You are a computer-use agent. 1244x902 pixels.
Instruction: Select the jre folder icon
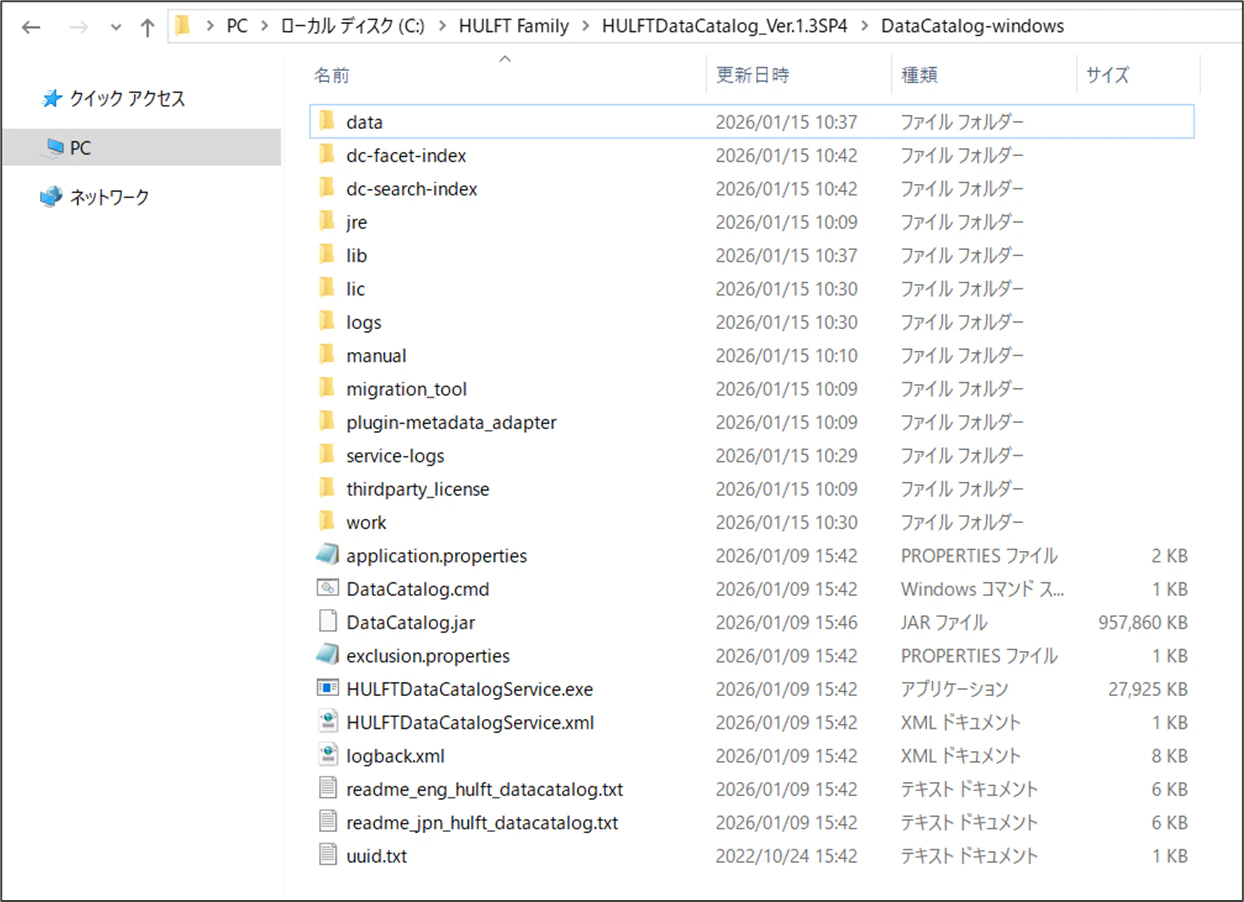click(x=326, y=221)
